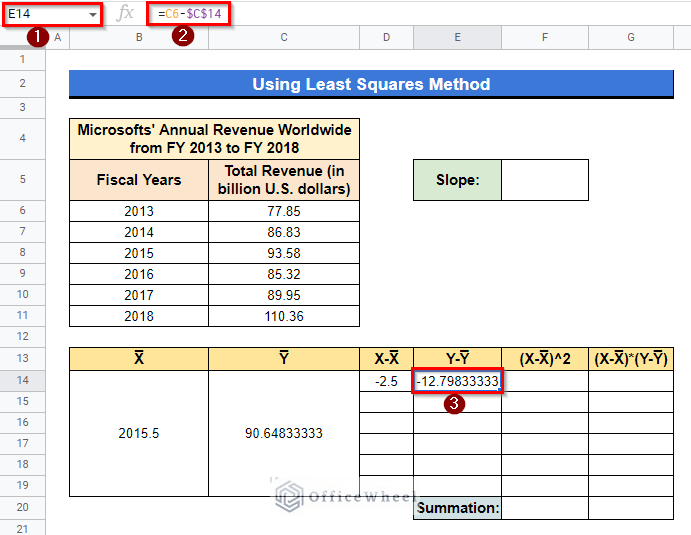Open the Name Box dropdown arrow
The width and height of the screenshot is (691, 535).
pos(93,15)
